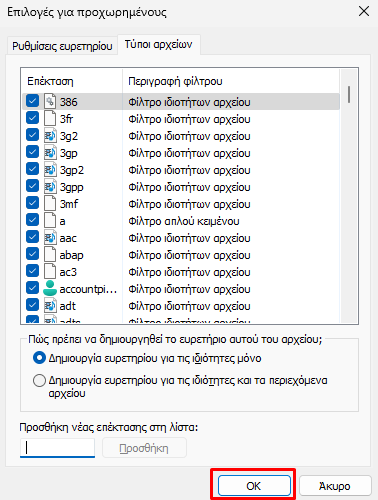The width and height of the screenshot is (378, 500).
Task: Click the 3g2 media file icon
Action: [x=50, y=135]
